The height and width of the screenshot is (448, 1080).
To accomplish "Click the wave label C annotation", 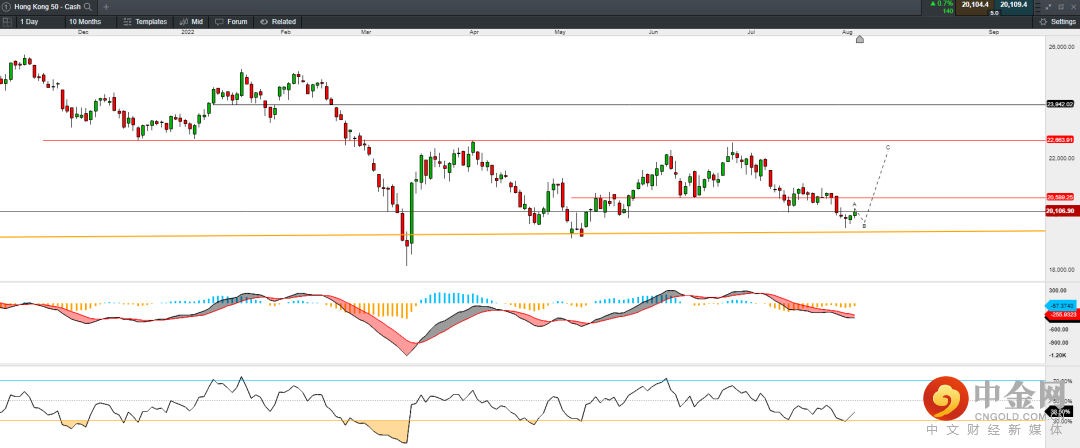I will (x=888, y=147).
